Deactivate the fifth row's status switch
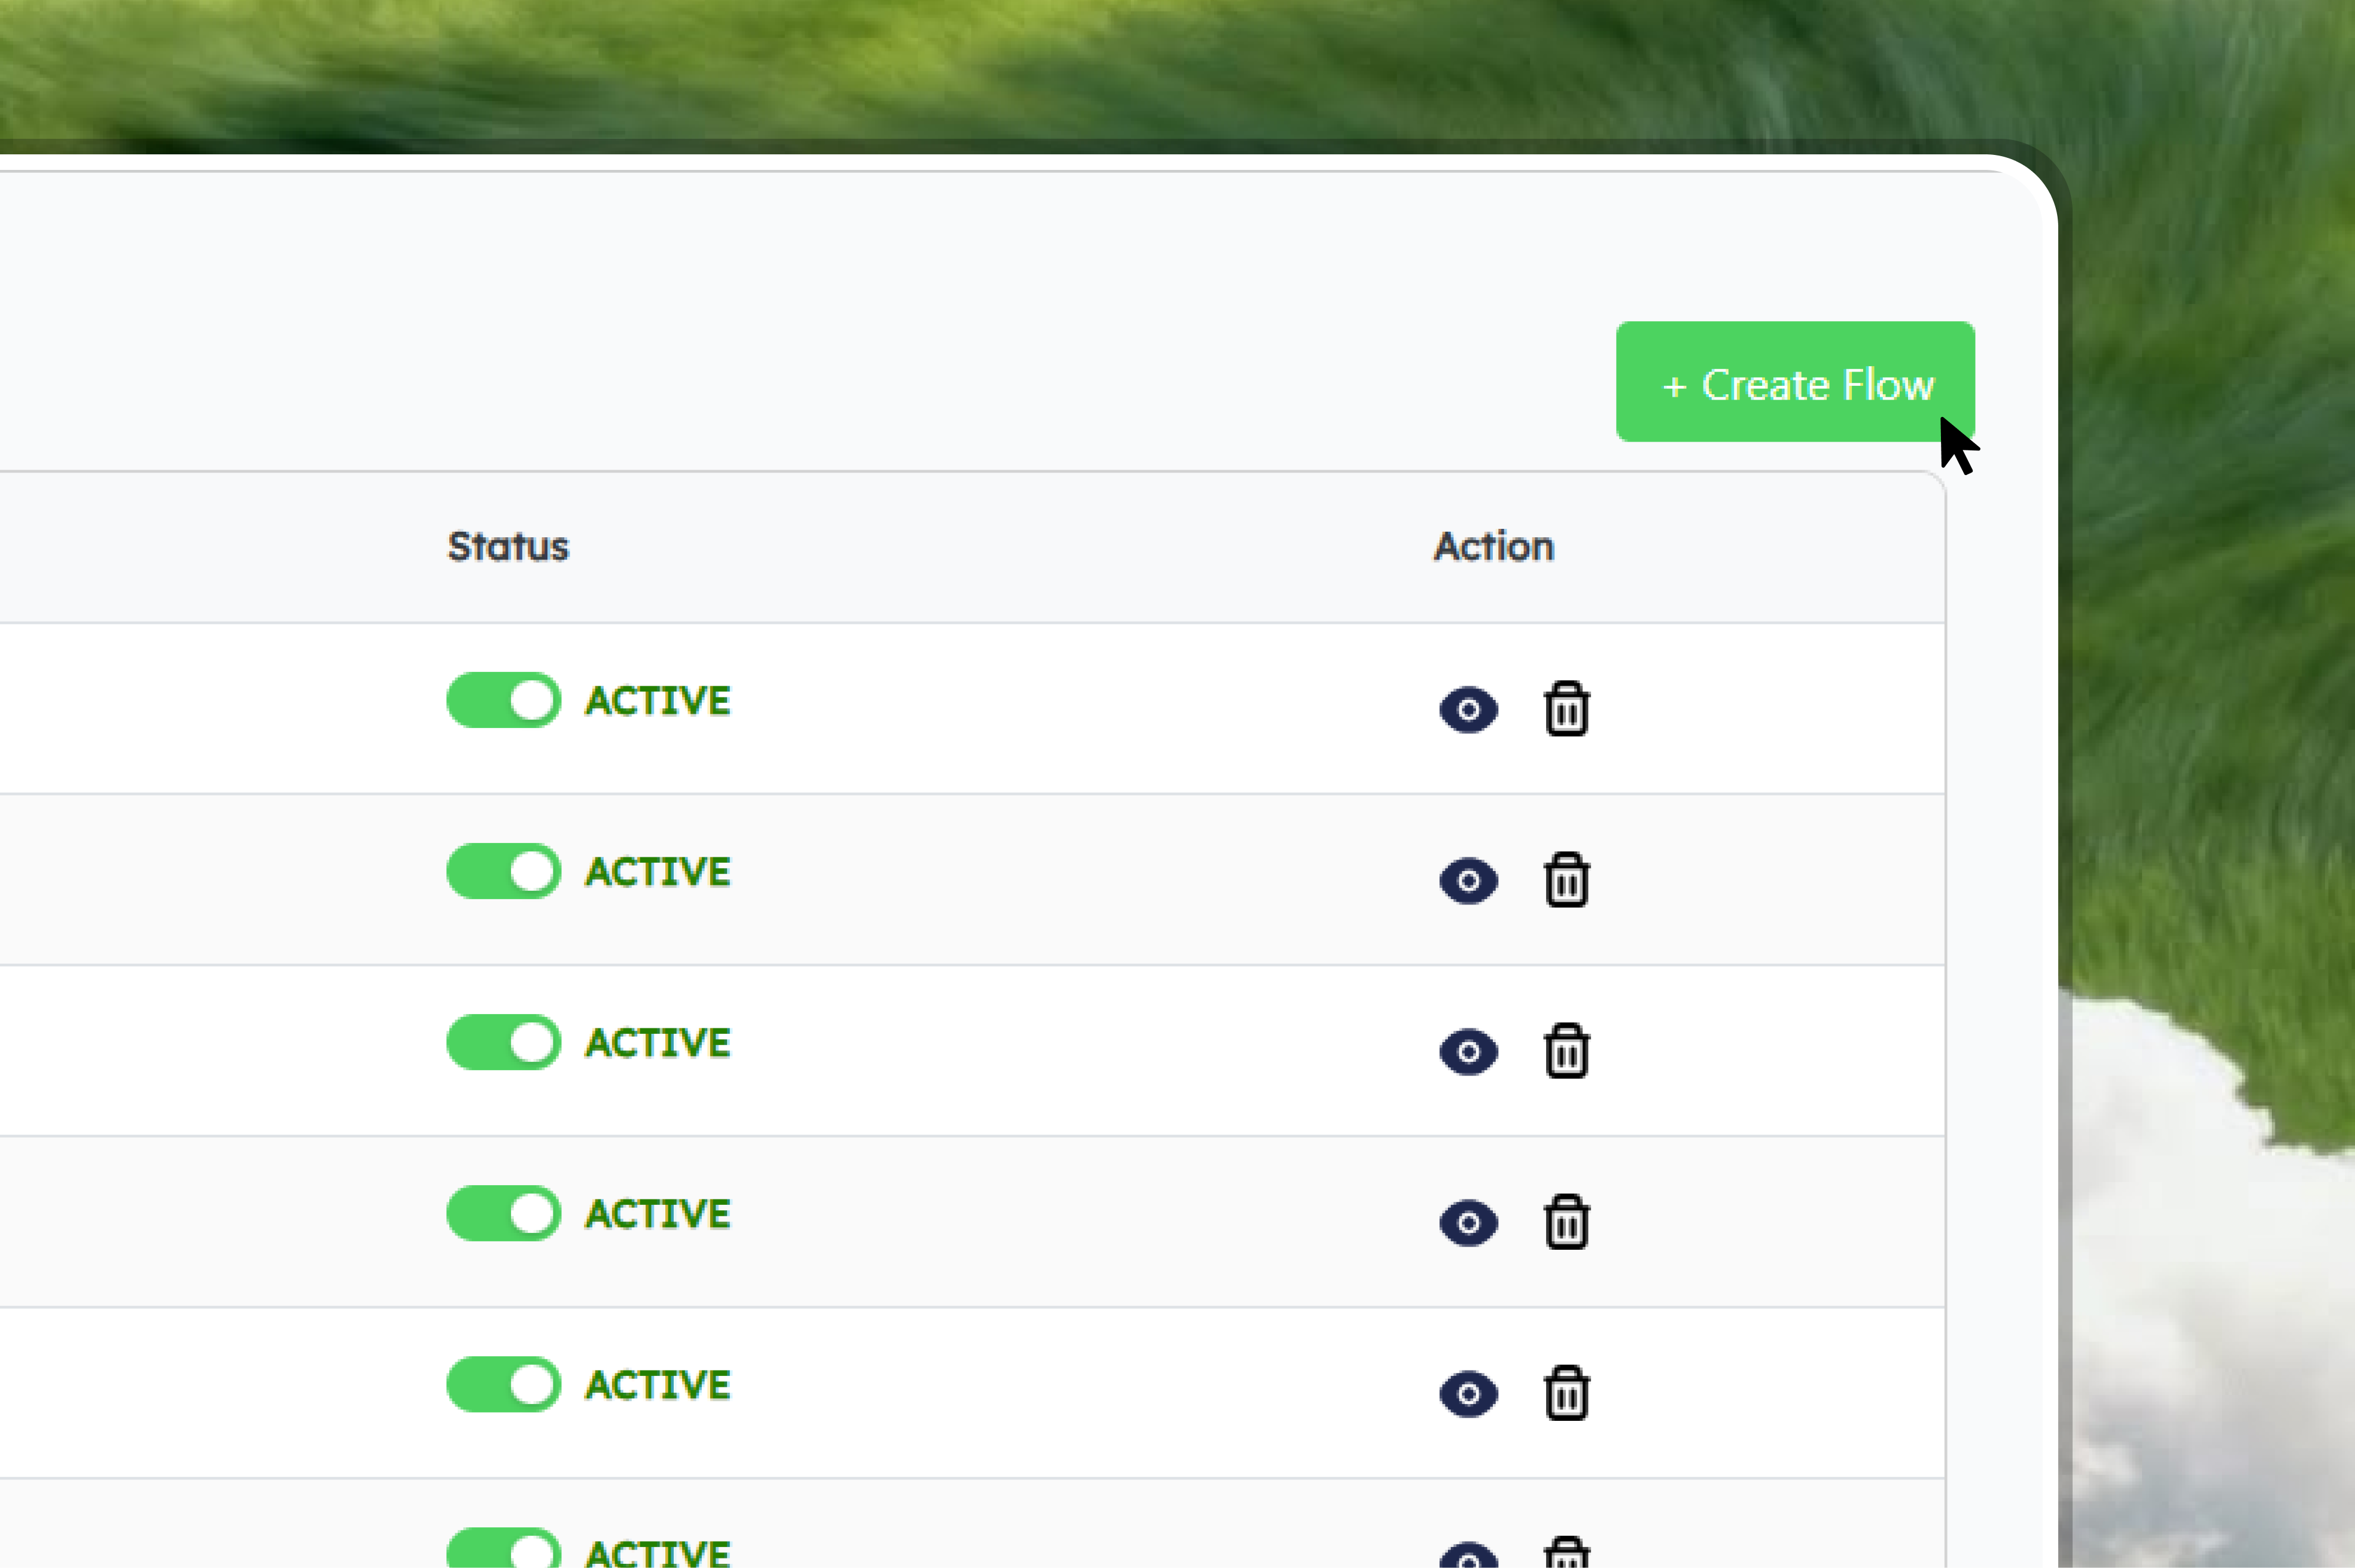 [504, 1384]
